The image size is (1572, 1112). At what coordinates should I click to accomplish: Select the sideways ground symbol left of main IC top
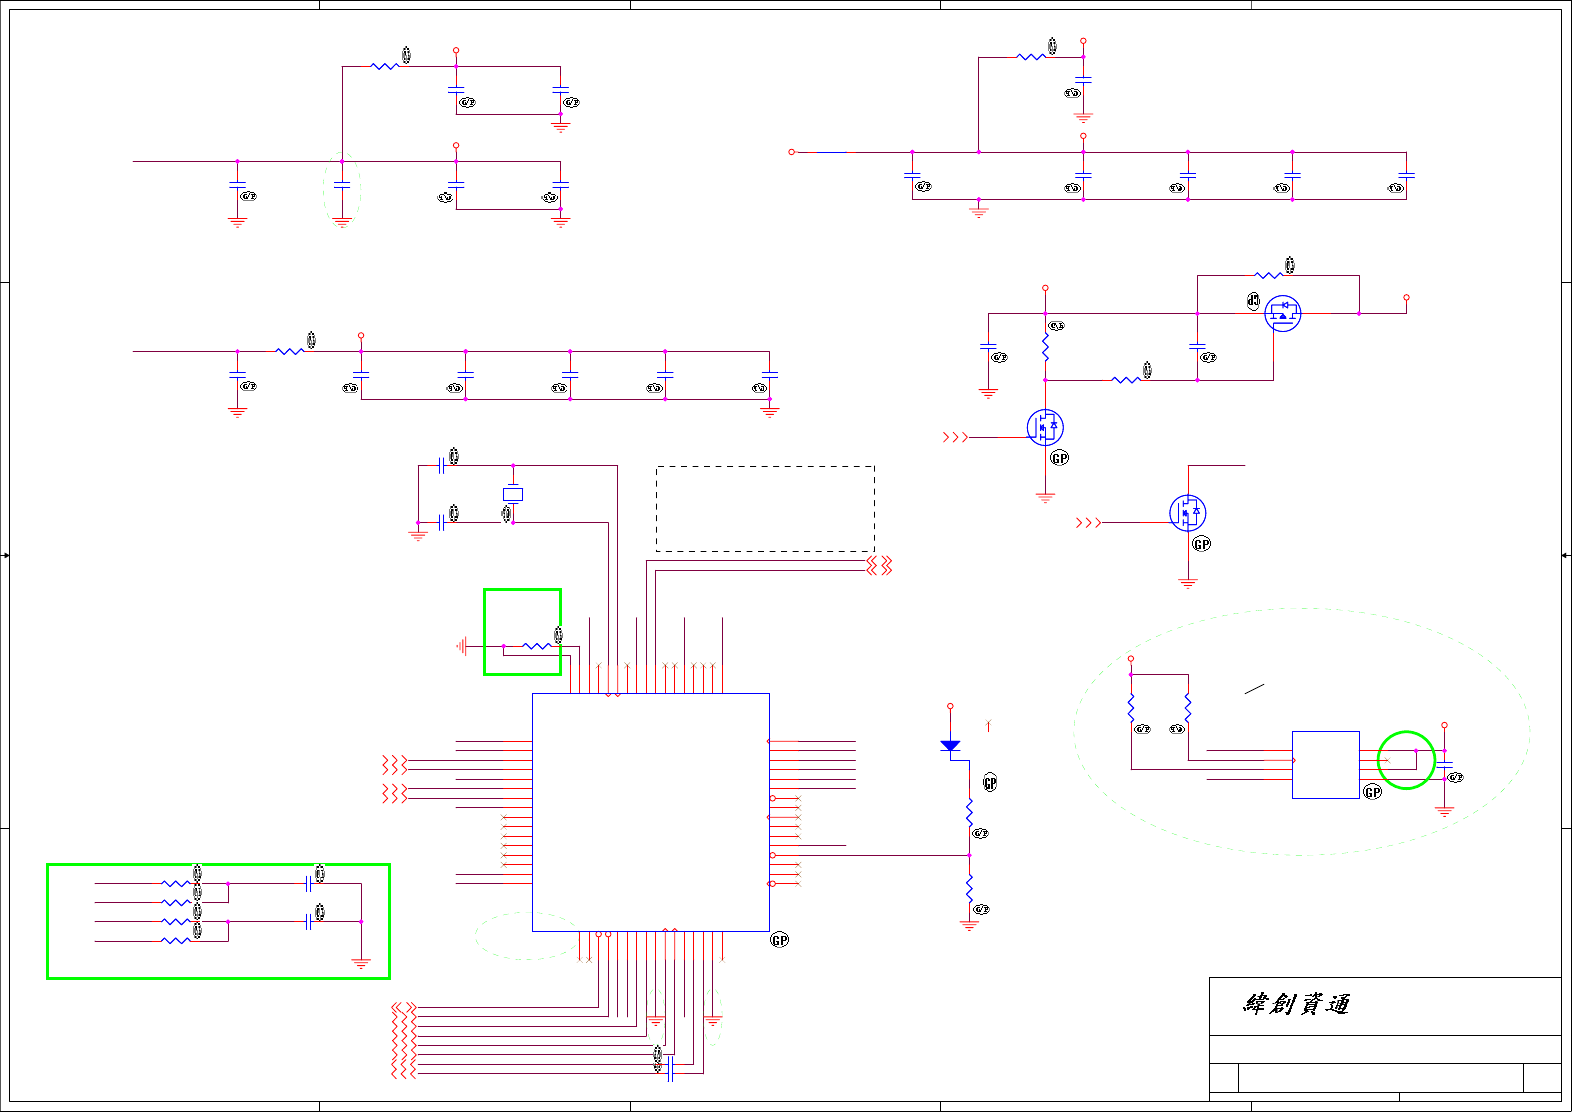pos(461,647)
